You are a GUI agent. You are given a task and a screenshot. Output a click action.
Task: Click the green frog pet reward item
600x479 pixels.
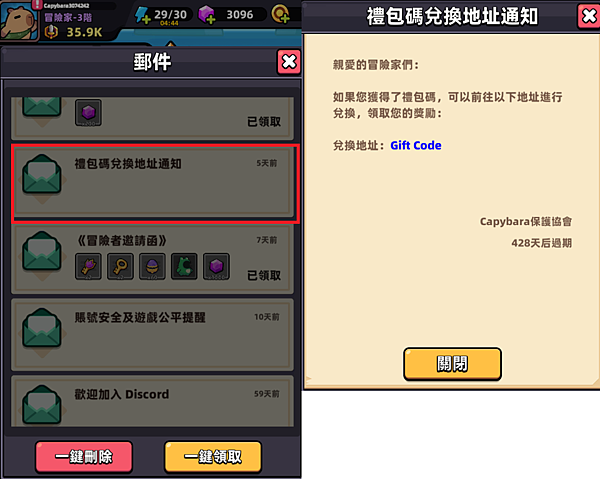184,266
